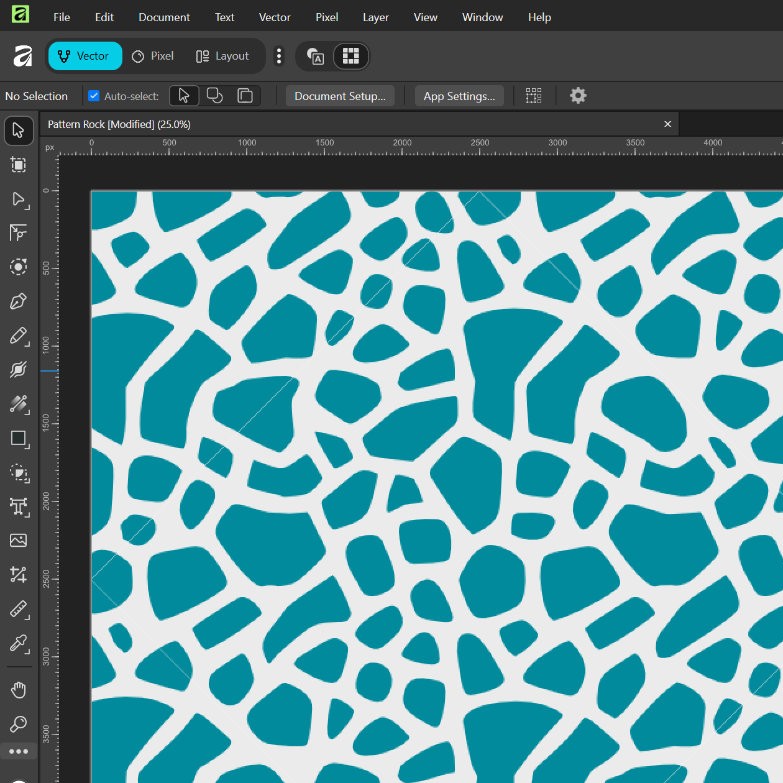Activate the Hand view tool
Image resolution: width=783 pixels, height=783 pixels.
pyautogui.click(x=18, y=690)
